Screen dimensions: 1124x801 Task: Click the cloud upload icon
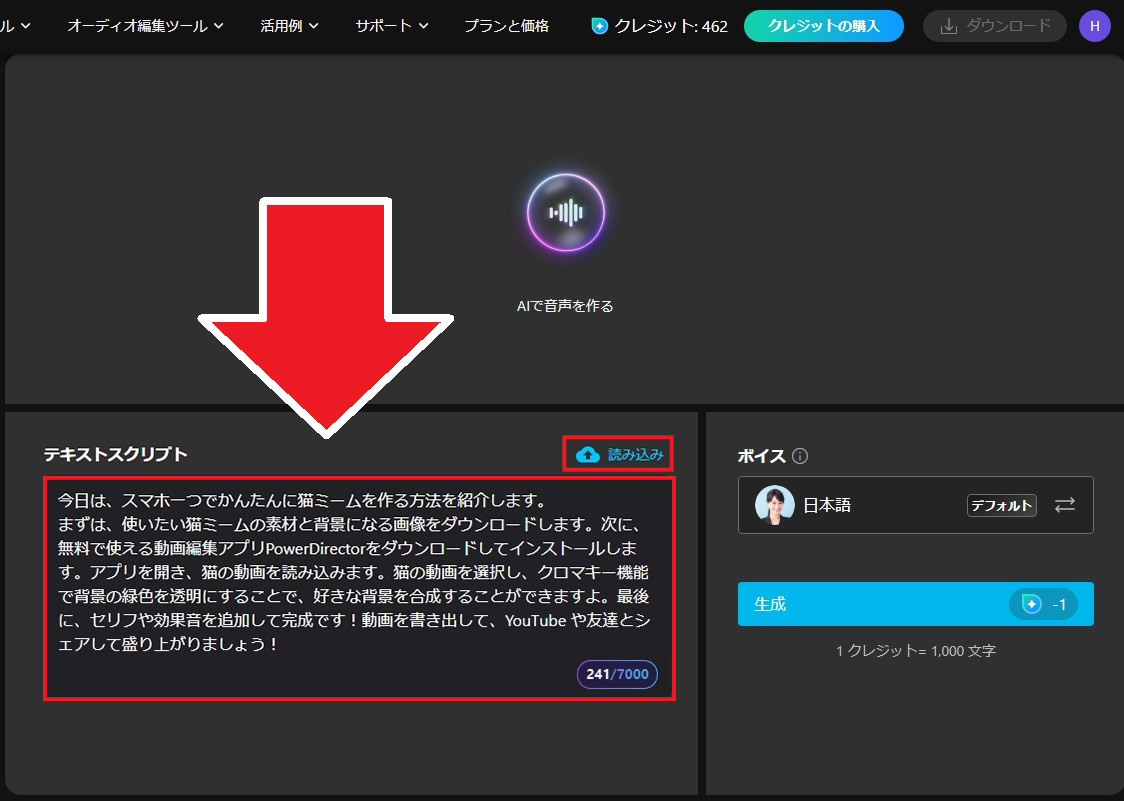click(x=588, y=454)
